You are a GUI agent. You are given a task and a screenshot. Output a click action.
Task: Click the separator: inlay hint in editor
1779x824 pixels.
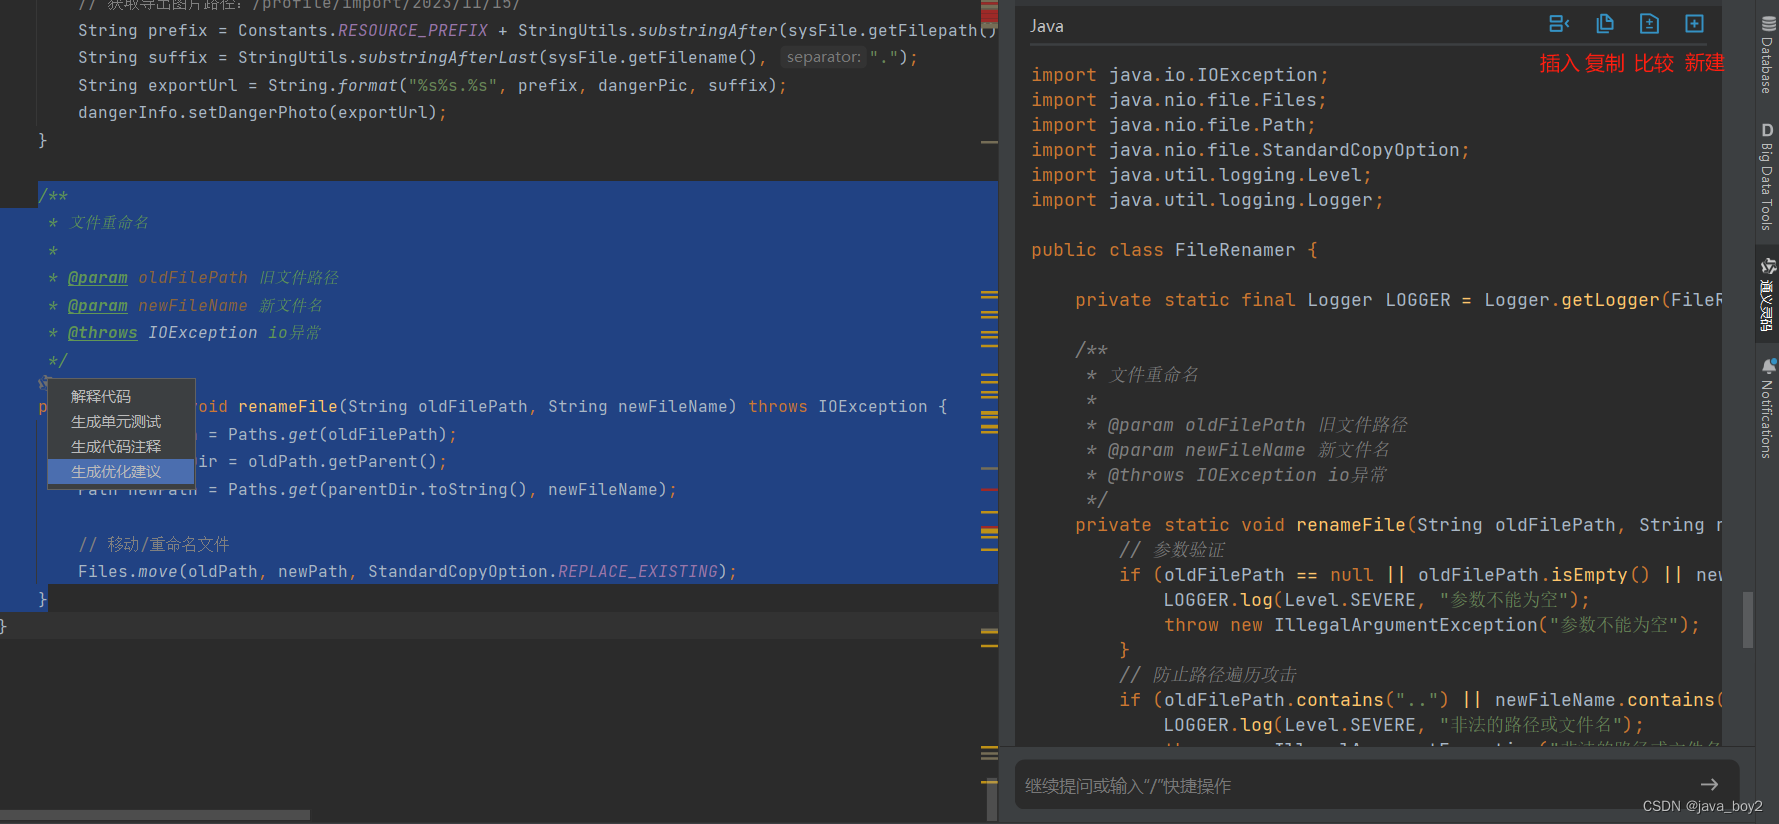coord(823,57)
